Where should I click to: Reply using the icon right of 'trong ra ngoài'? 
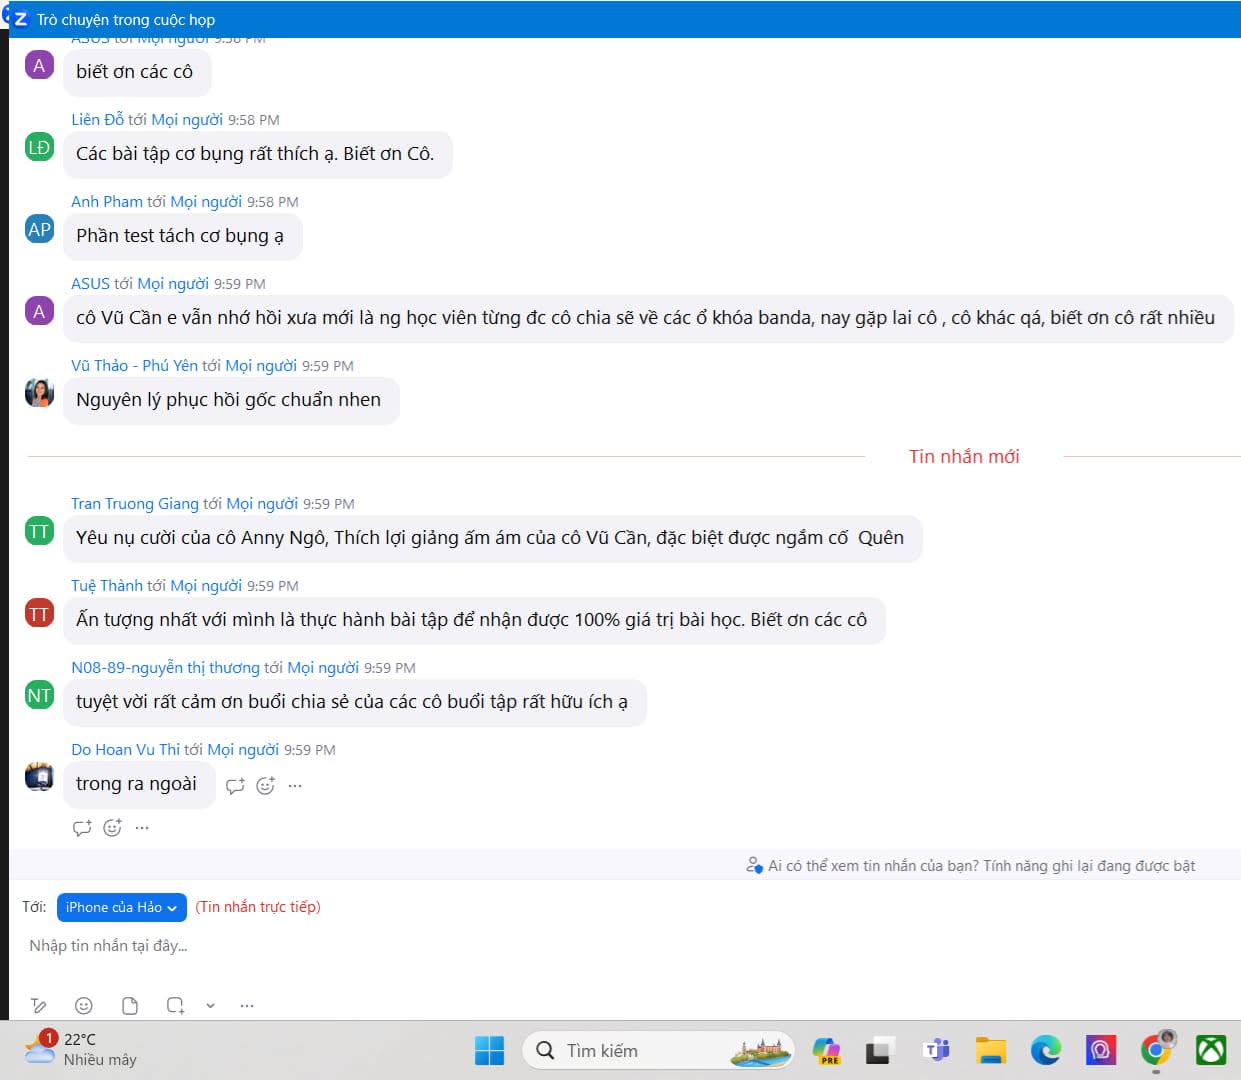[x=235, y=786]
